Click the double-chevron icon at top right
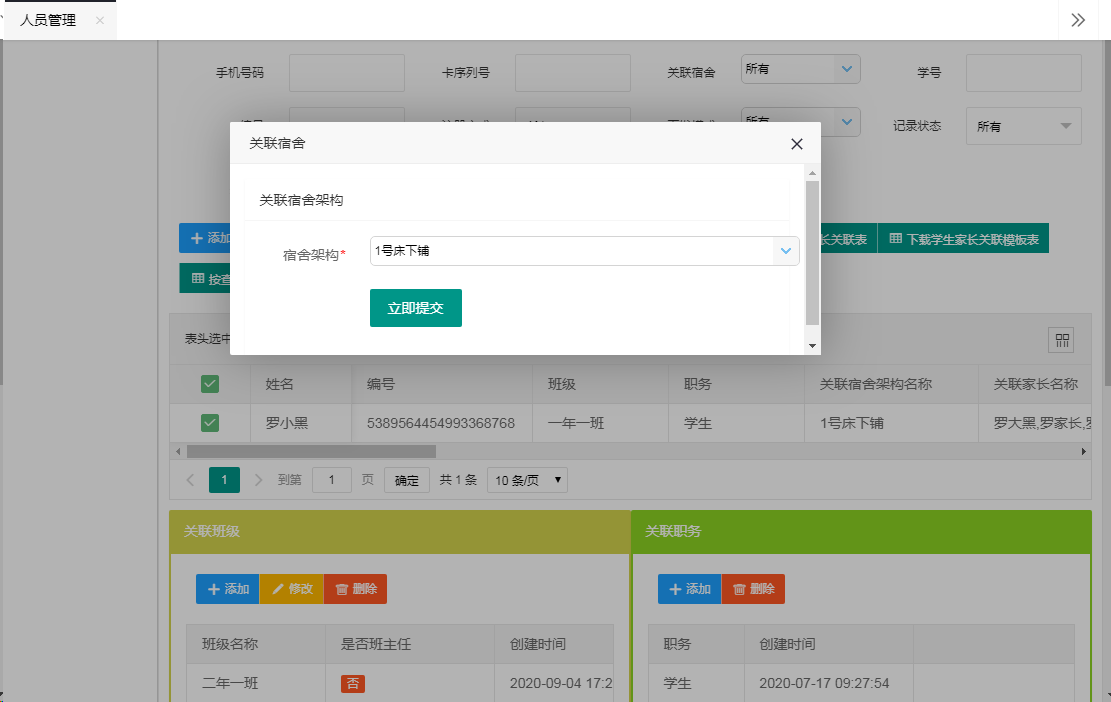 [1078, 20]
